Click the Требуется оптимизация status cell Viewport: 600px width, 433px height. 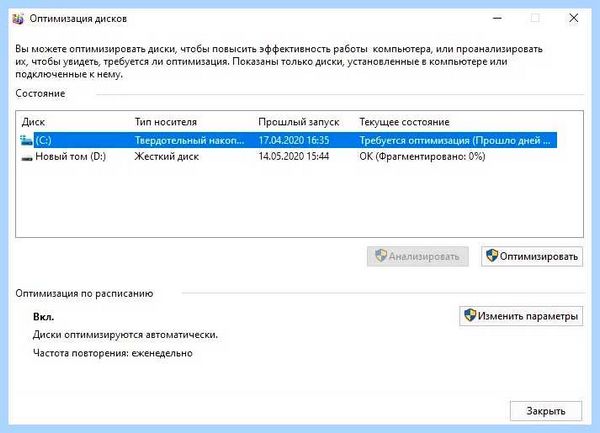click(x=455, y=140)
